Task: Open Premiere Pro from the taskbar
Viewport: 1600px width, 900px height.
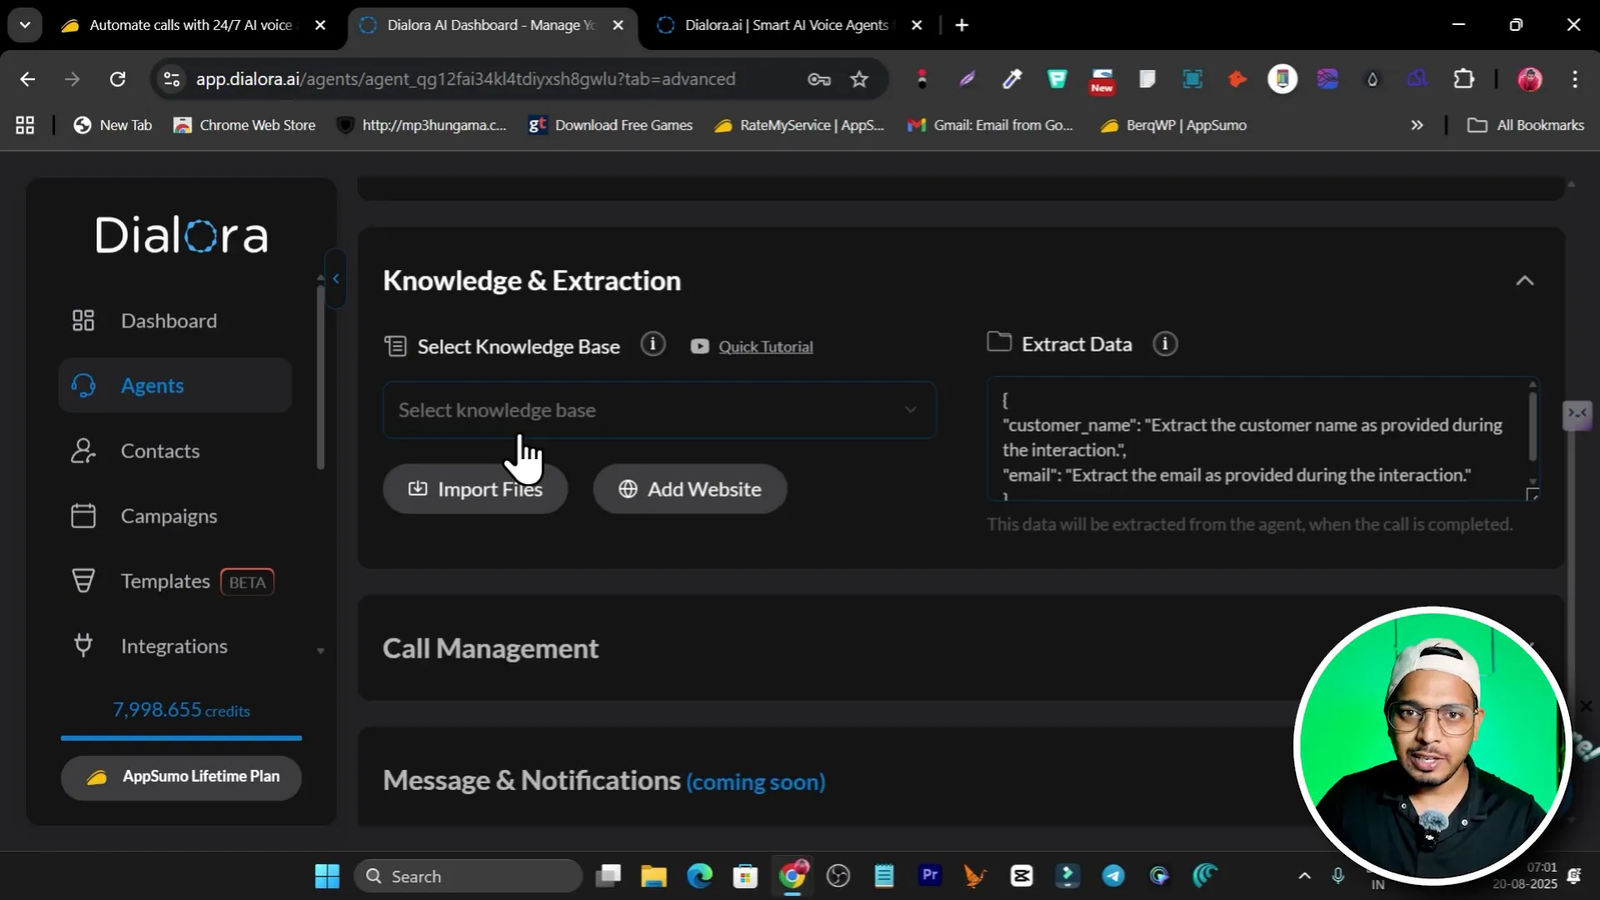Action: 930,876
